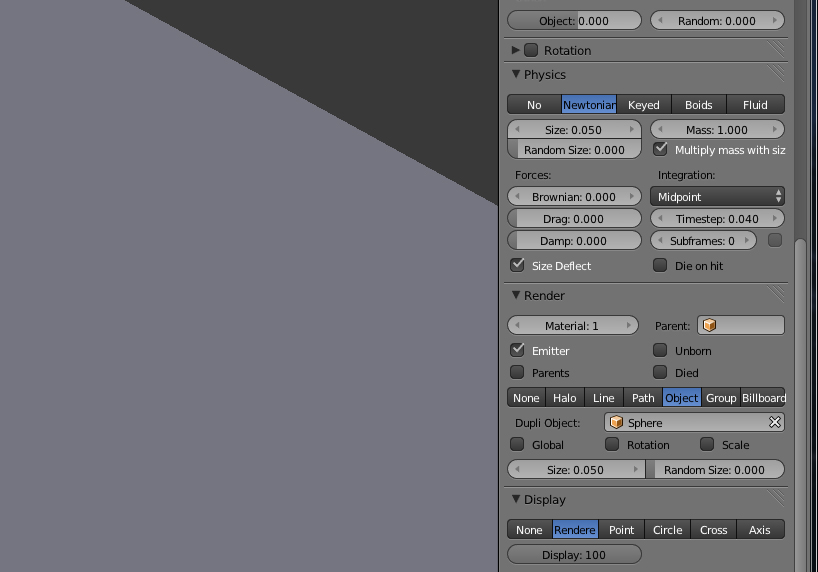
Task: Set render type to Object
Action: coord(682,398)
